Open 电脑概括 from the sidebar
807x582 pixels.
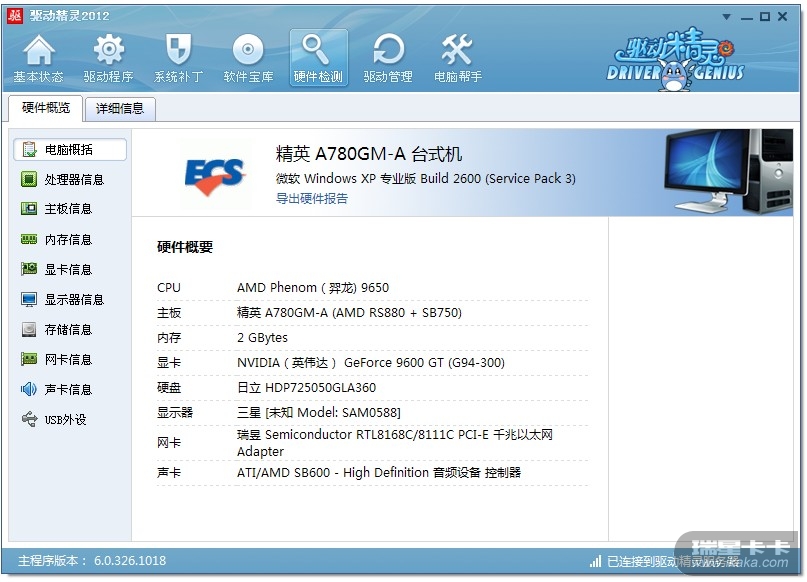(69, 150)
